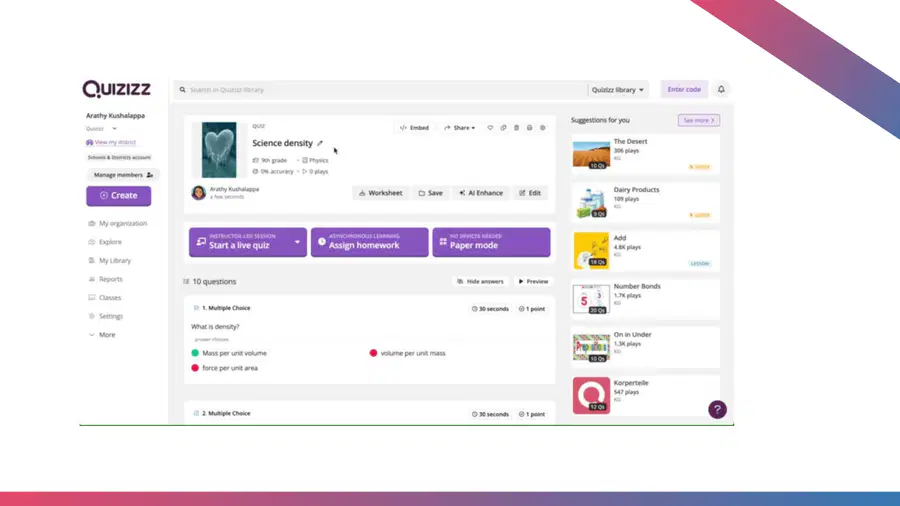Click the question text What is density?

pyautogui.click(x=215, y=327)
